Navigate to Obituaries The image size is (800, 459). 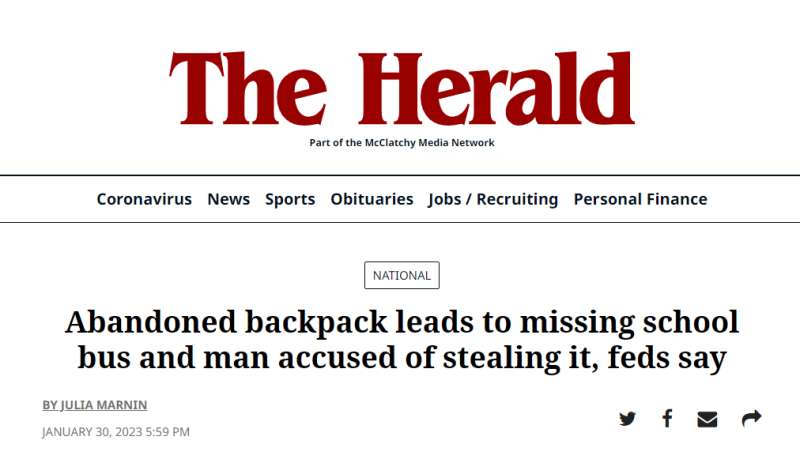pos(372,199)
